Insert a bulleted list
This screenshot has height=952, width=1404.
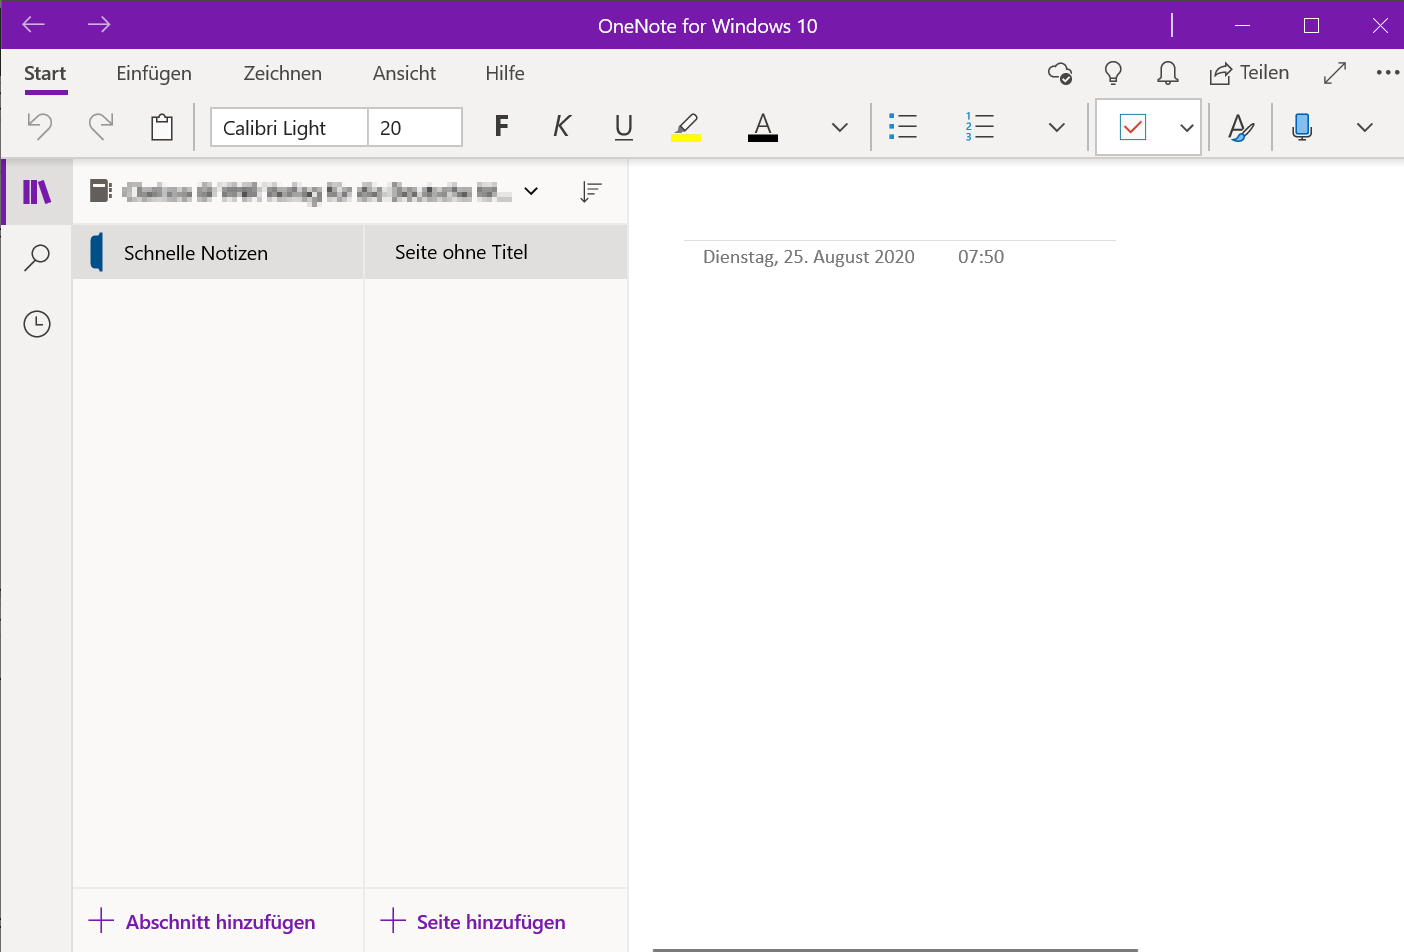(x=902, y=126)
